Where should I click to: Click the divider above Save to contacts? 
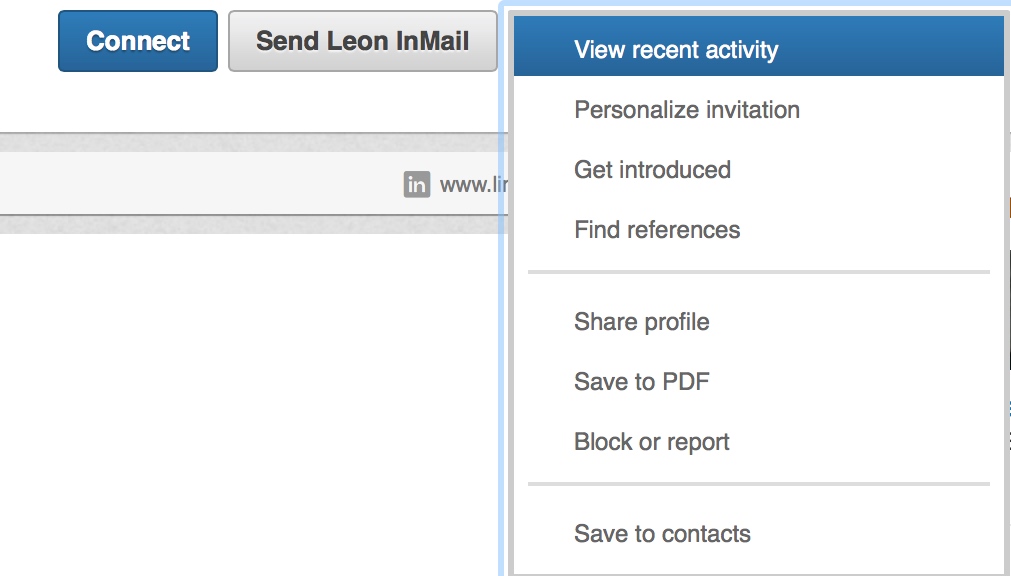tap(758, 484)
